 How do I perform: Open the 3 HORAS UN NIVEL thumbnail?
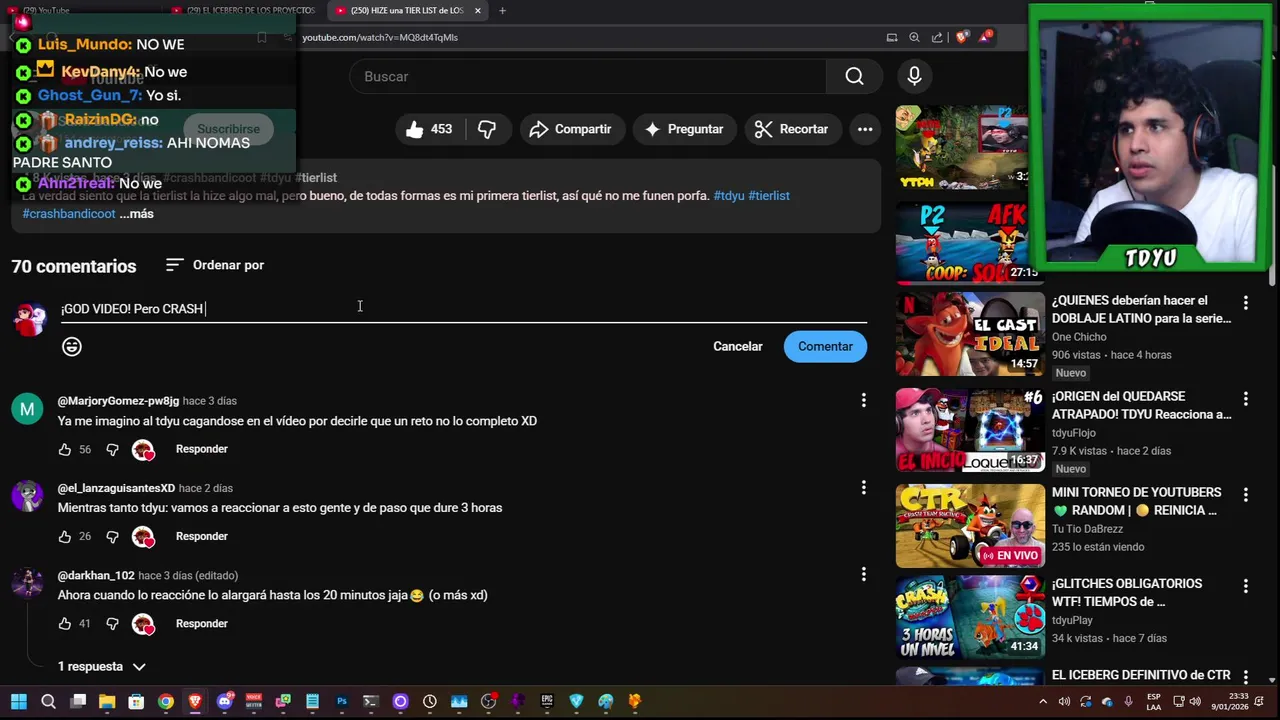pyautogui.click(x=969, y=617)
